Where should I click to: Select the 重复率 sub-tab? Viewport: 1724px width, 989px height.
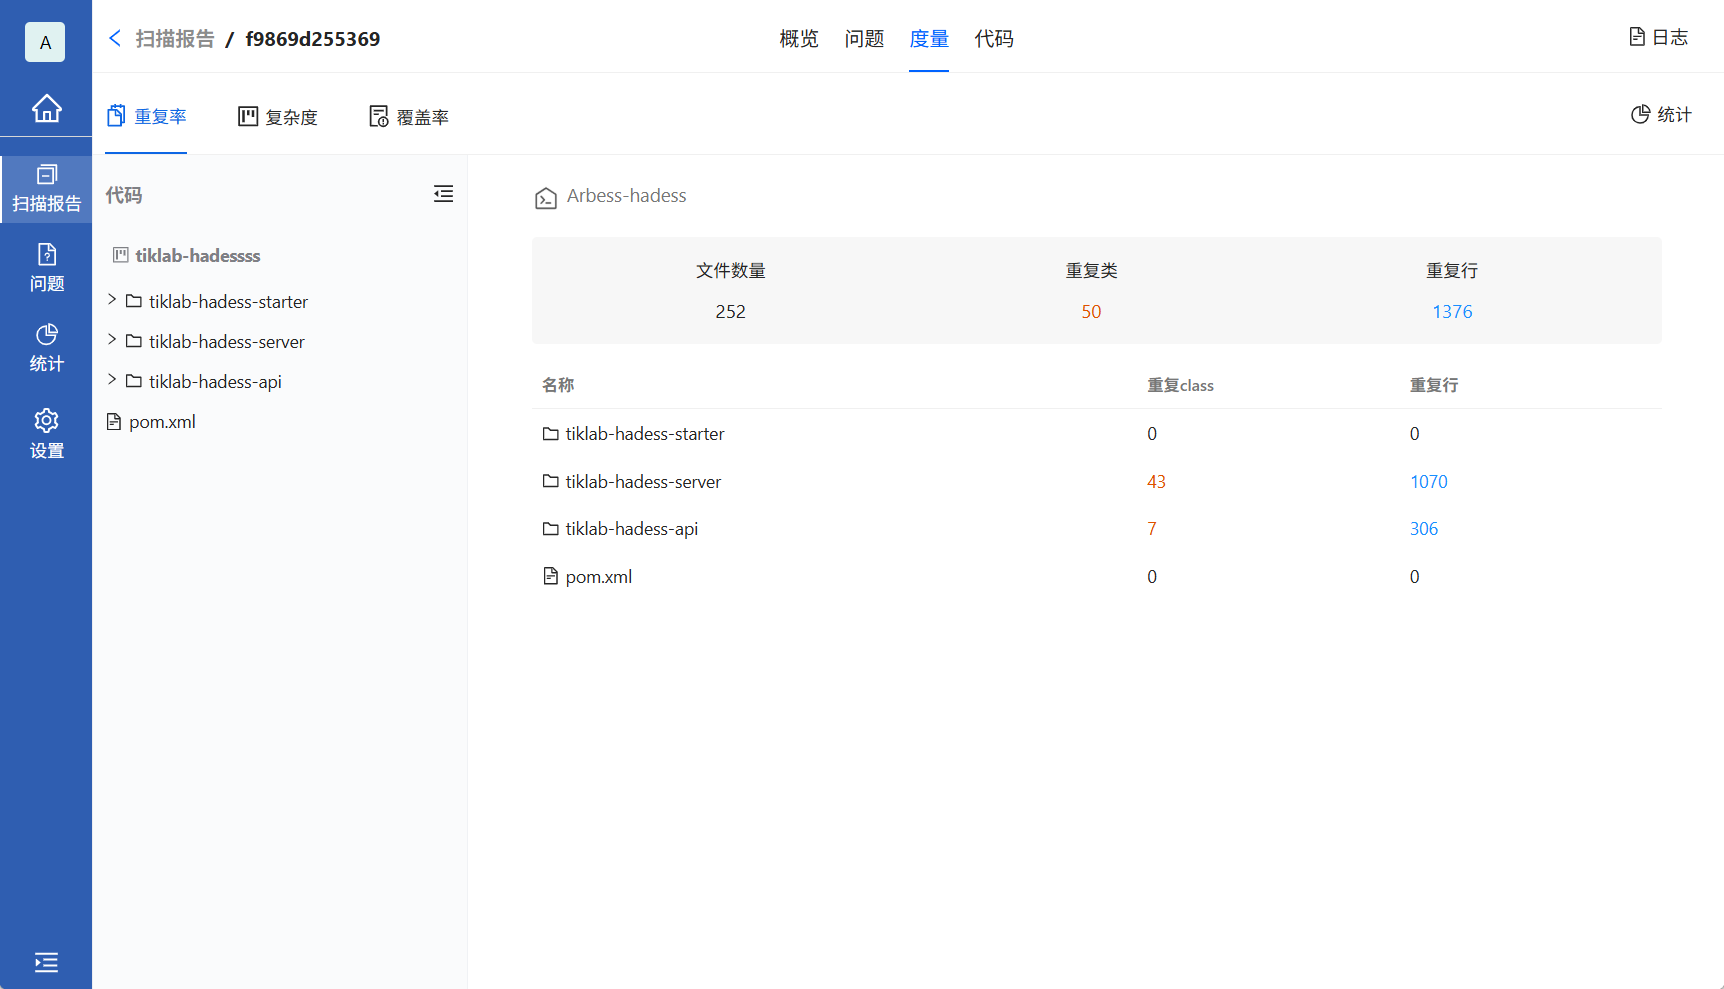click(x=146, y=117)
